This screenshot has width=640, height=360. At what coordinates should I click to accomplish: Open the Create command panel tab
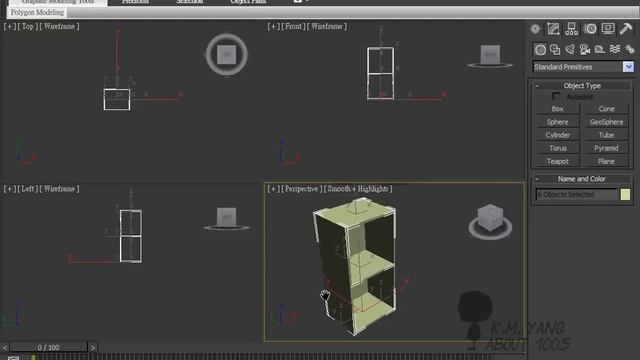(x=535, y=29)
